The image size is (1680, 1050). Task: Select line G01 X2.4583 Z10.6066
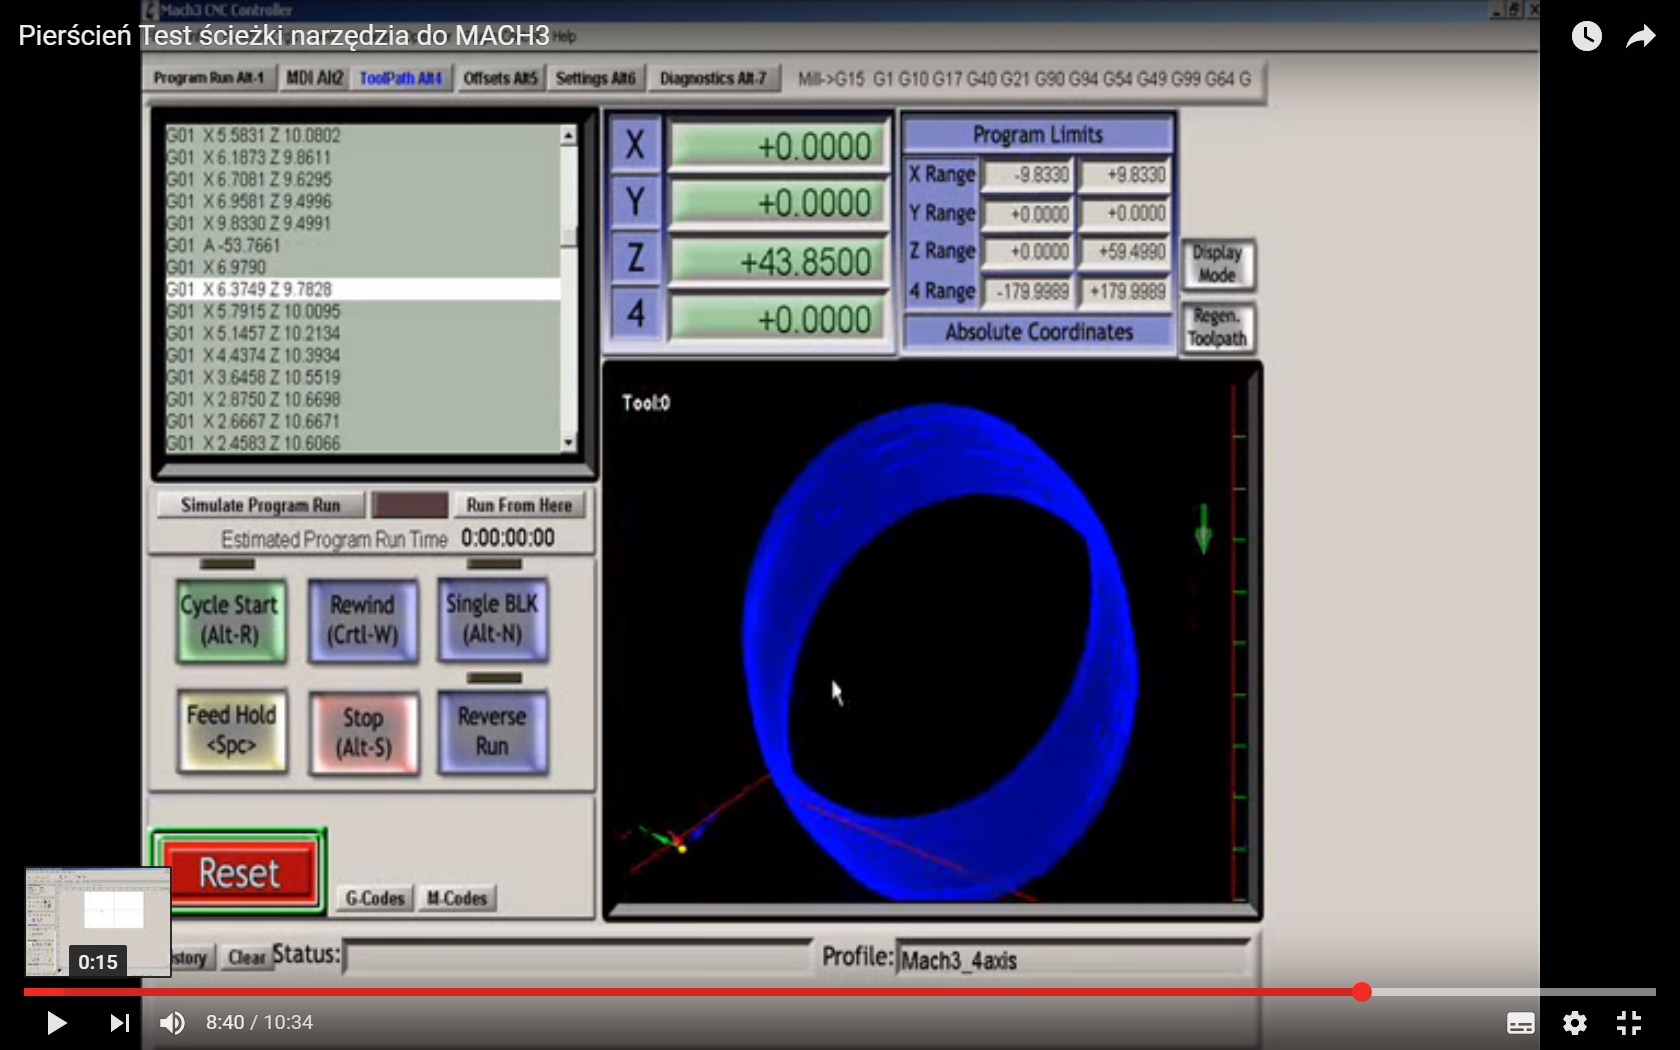click(x=253, y=443)
